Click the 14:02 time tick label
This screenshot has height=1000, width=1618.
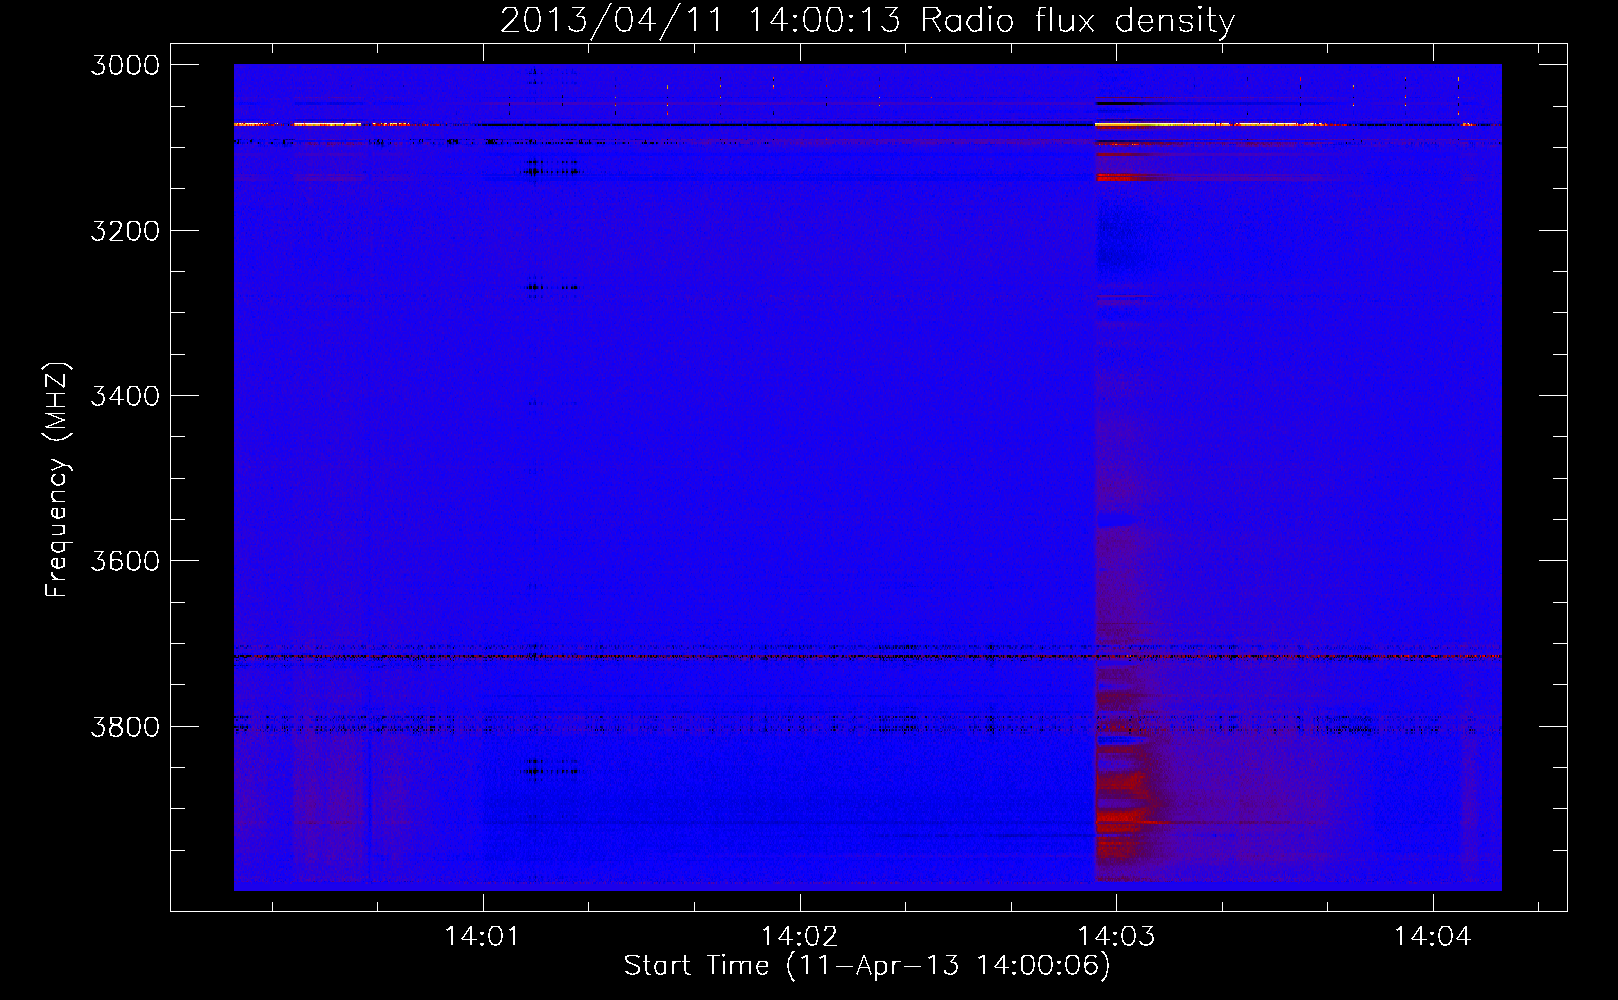(799, 936)
